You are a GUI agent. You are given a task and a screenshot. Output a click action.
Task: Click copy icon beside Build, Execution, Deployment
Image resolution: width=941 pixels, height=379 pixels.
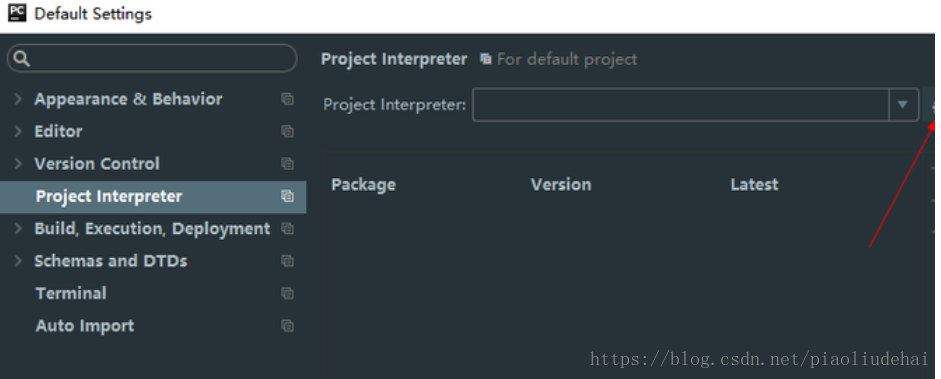pyautogui.click(x=287, y=228)
